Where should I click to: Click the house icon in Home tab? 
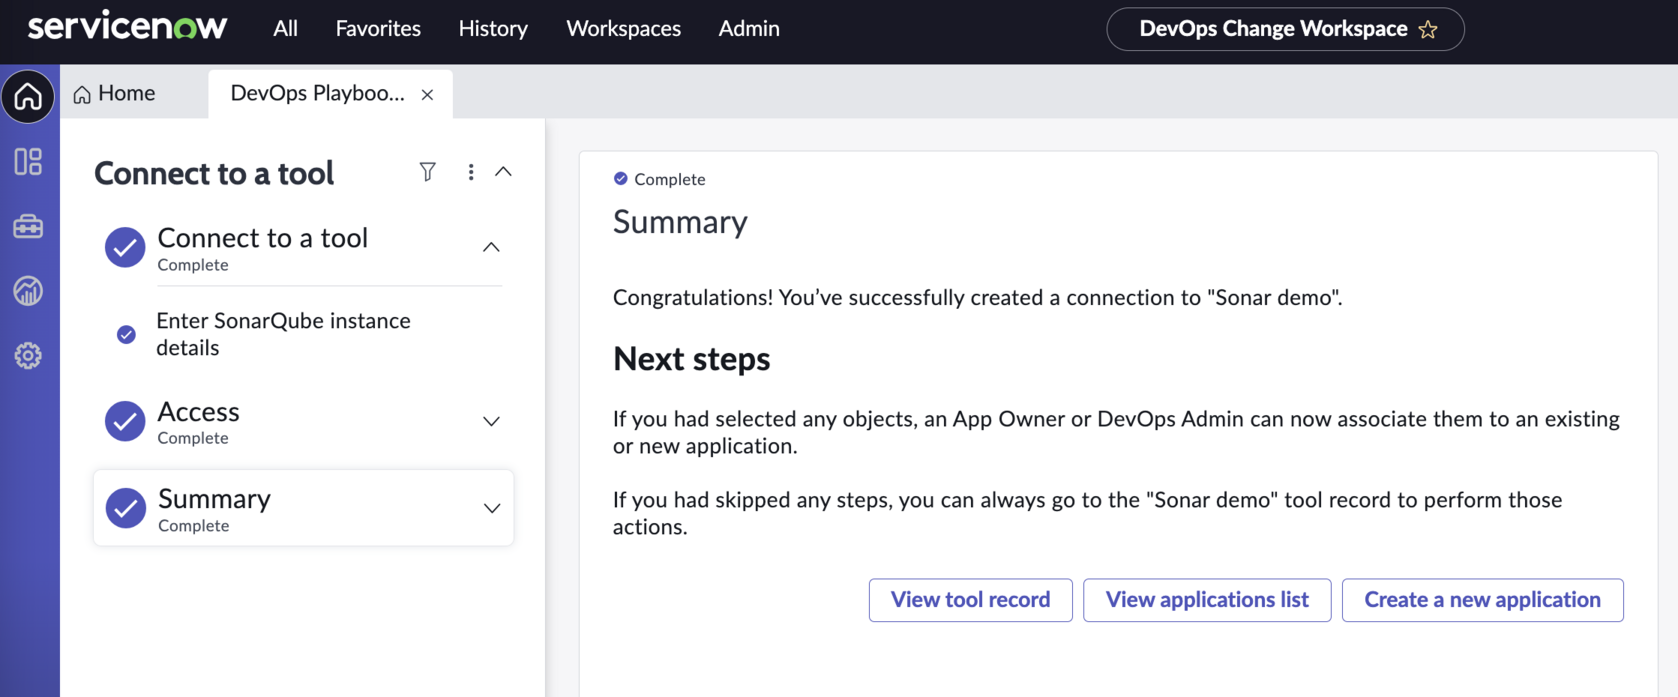(82, 94)
